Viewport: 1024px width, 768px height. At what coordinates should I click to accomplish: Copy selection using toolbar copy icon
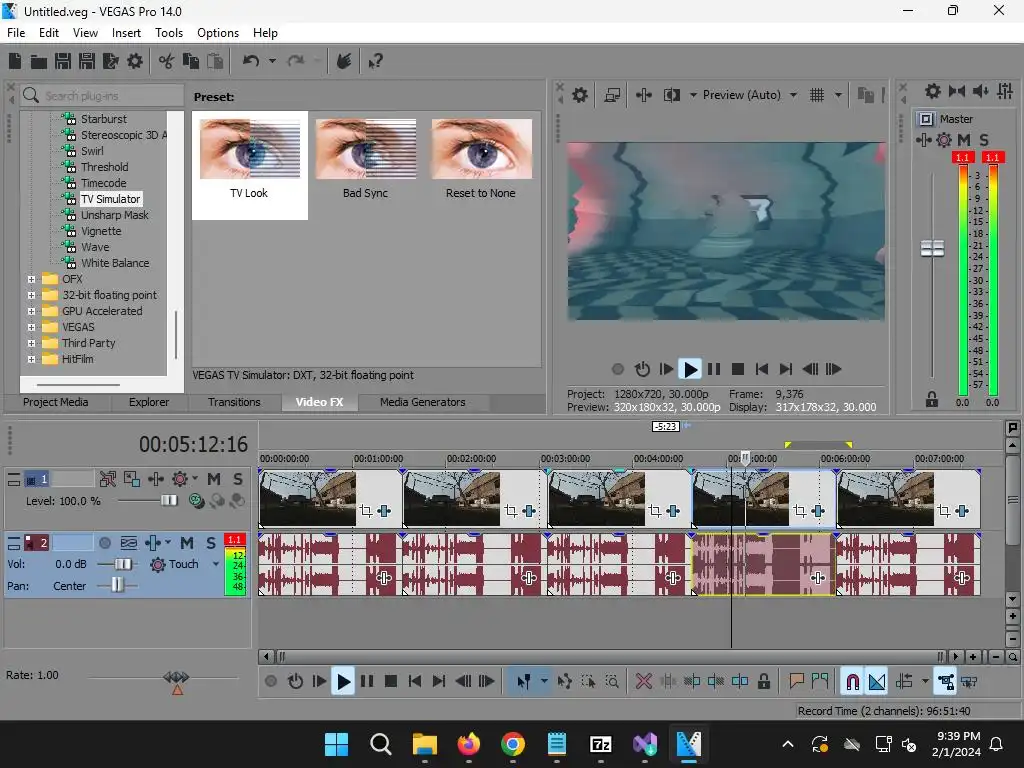coord(191,61)
